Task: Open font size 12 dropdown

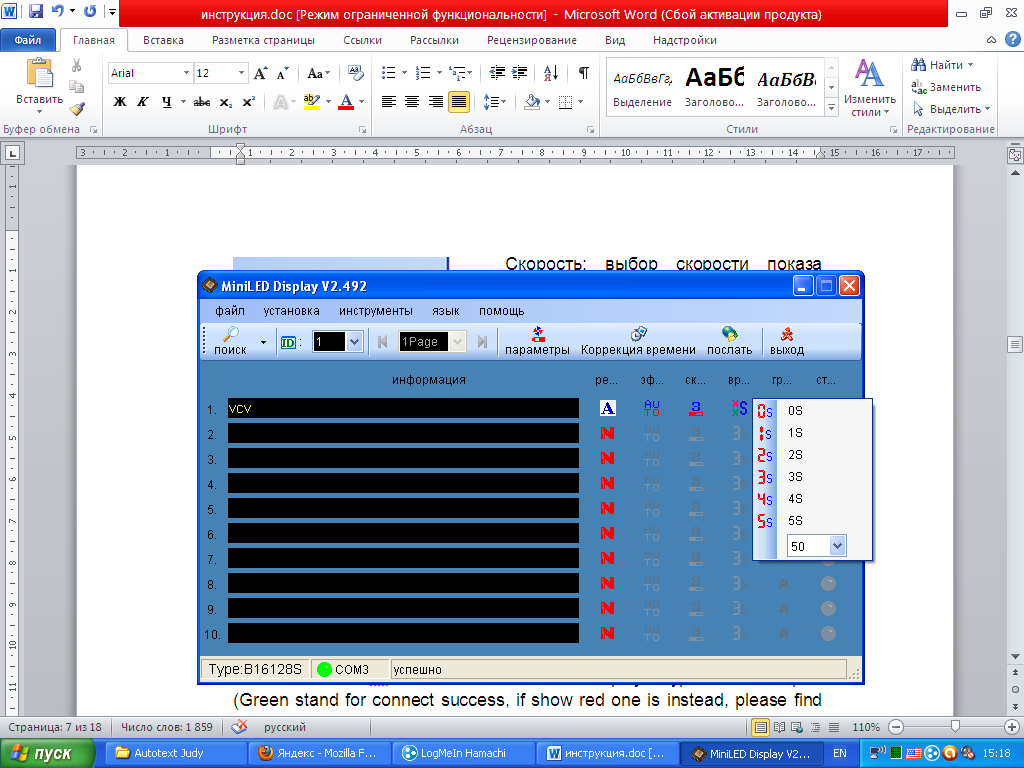Action: pos(242,73)
